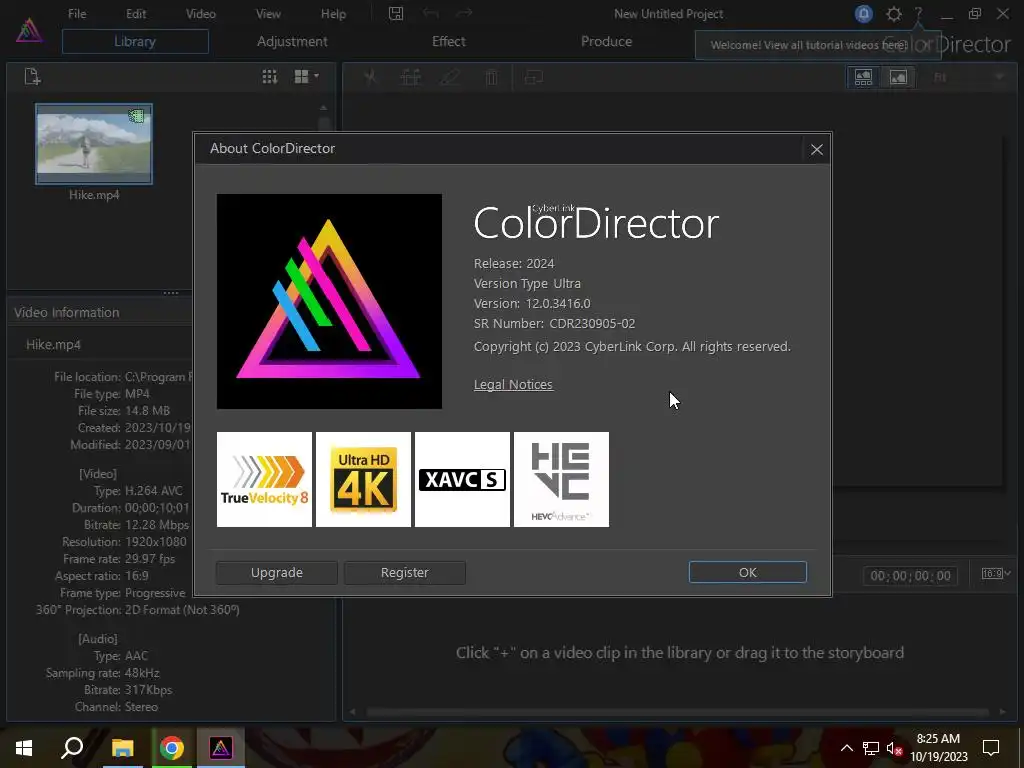Click the Register button

[x=404, y=573]
